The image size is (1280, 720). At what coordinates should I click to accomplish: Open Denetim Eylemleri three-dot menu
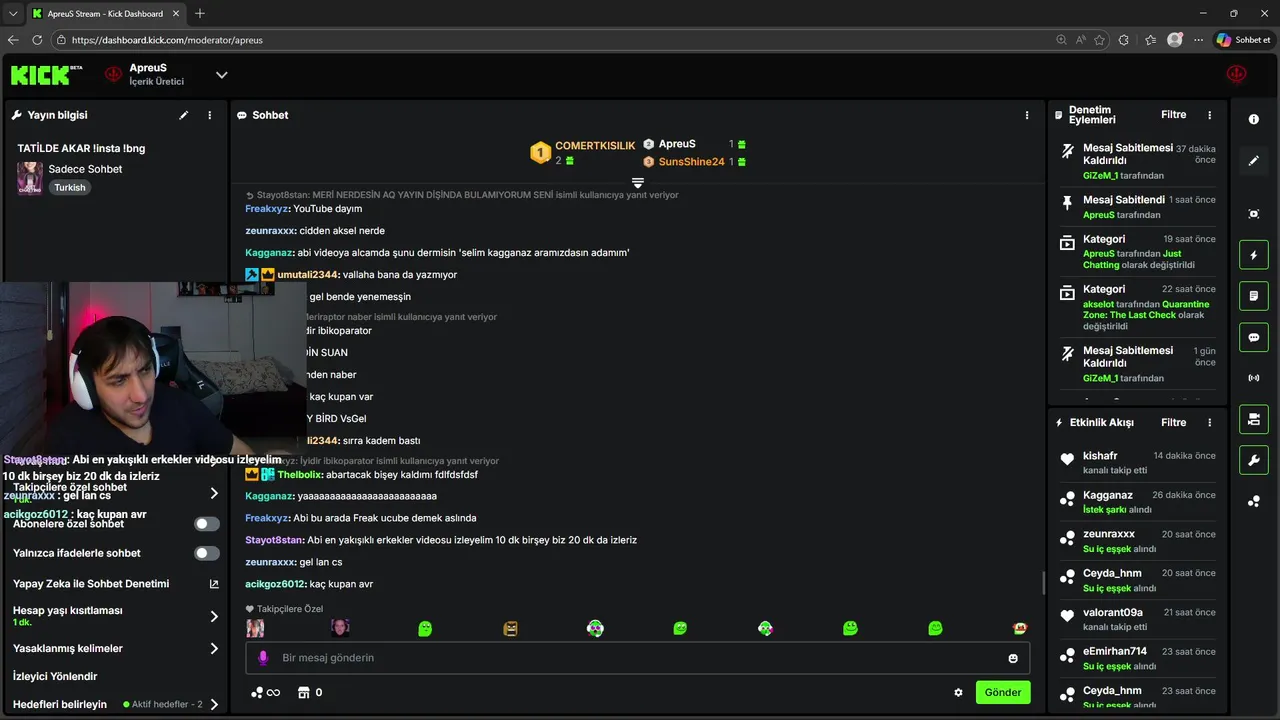point(1210,115)
